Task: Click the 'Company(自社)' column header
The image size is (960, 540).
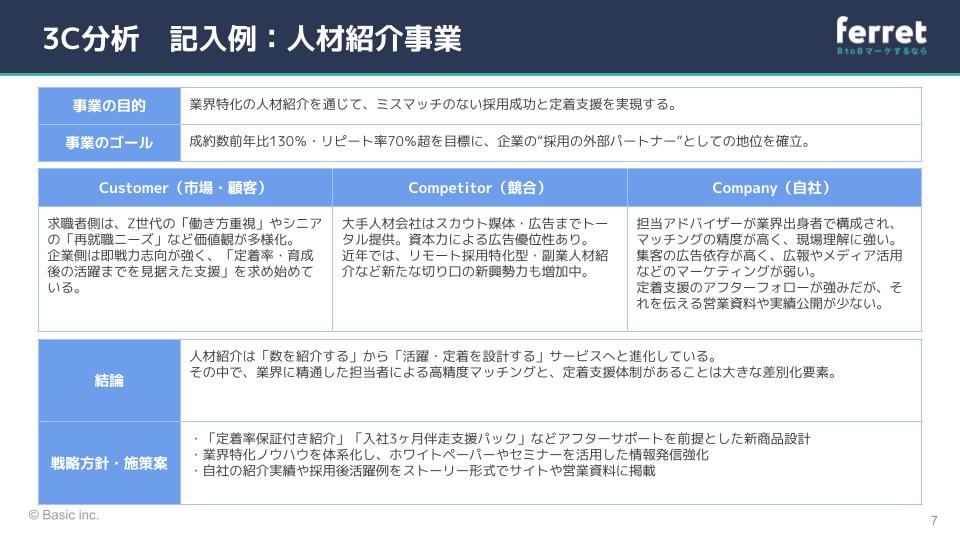Action: [x=774, y=187]
